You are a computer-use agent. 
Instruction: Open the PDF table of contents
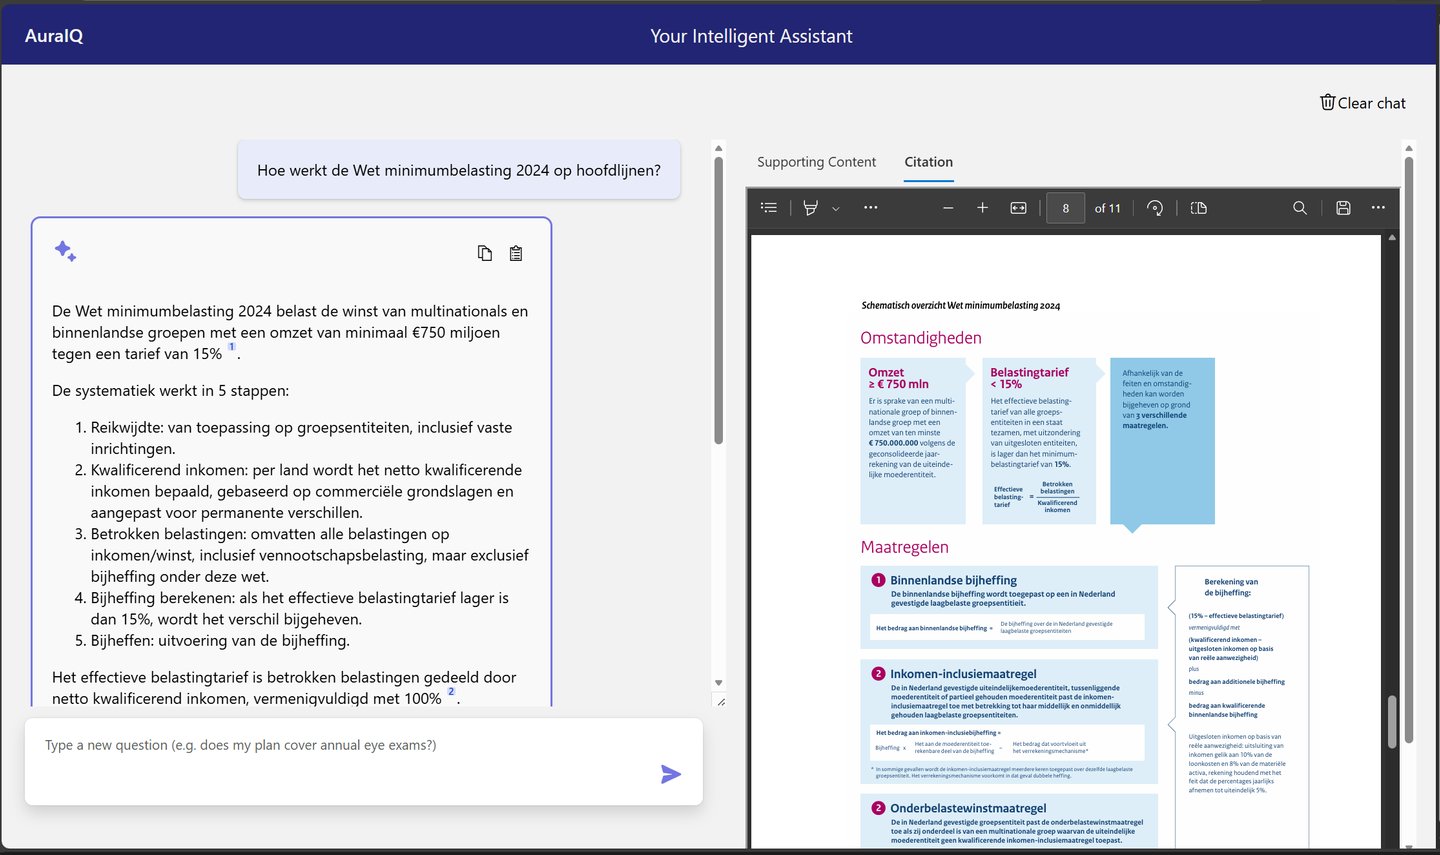point(769,208)
